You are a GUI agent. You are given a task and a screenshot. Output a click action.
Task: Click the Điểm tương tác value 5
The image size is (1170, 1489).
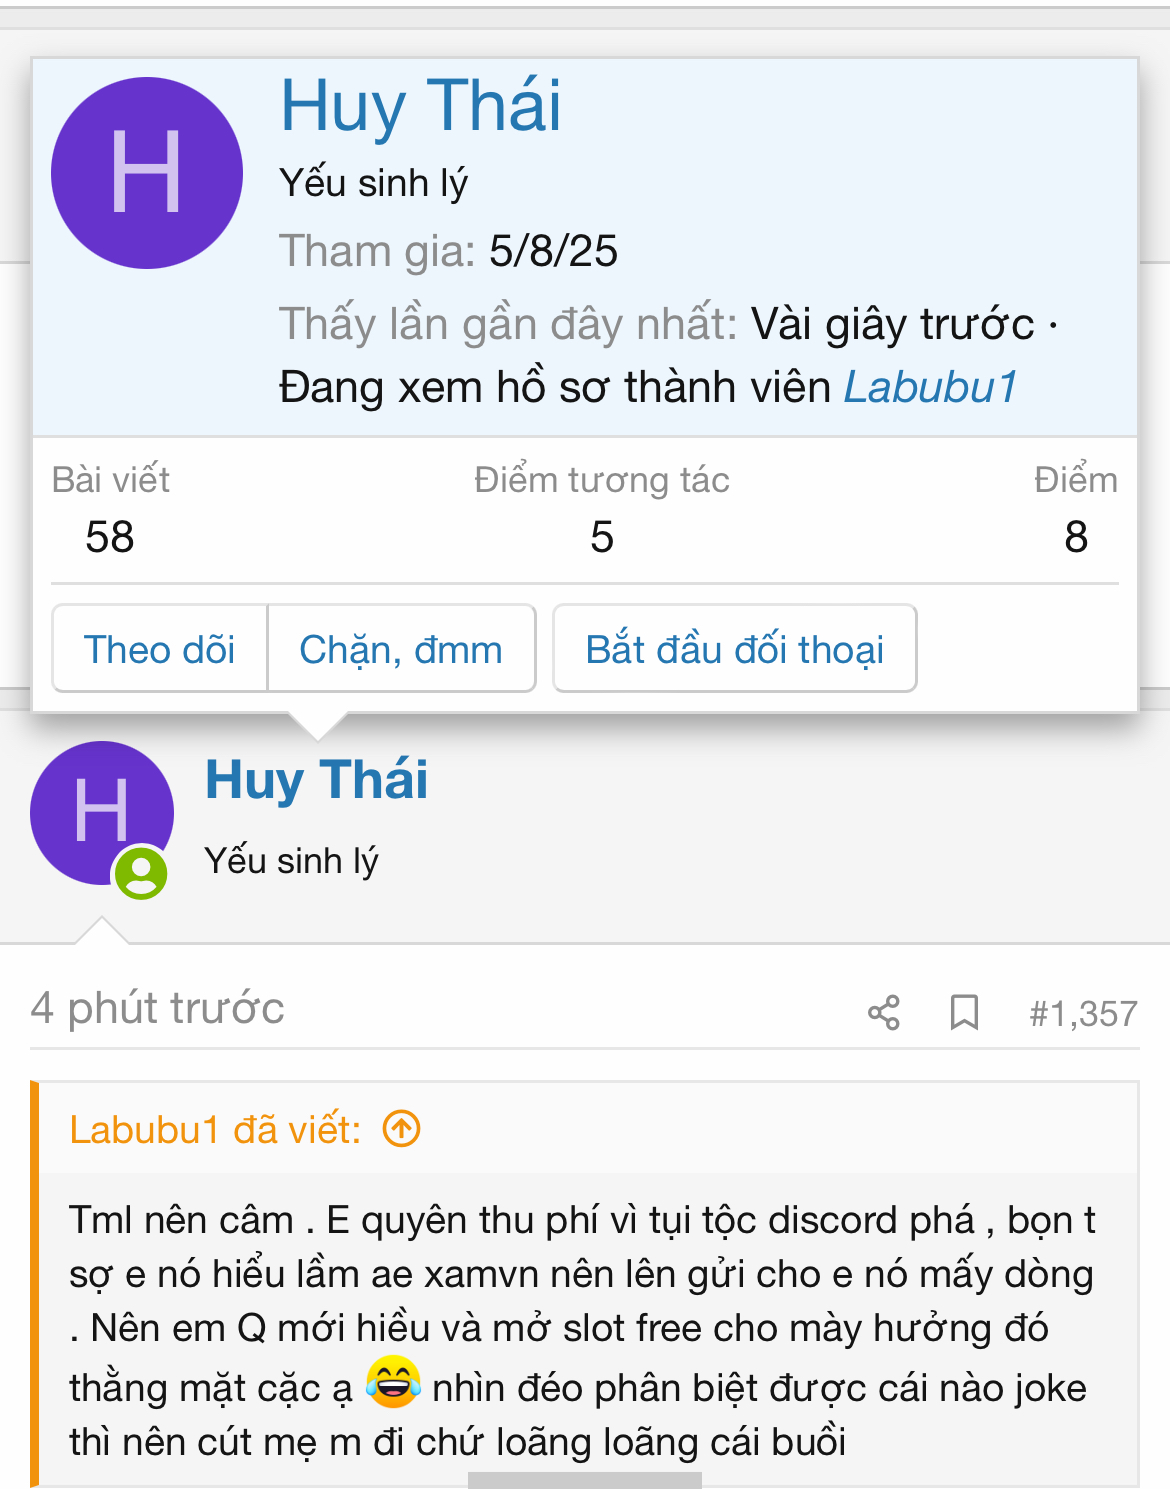[x=602, y=537]
